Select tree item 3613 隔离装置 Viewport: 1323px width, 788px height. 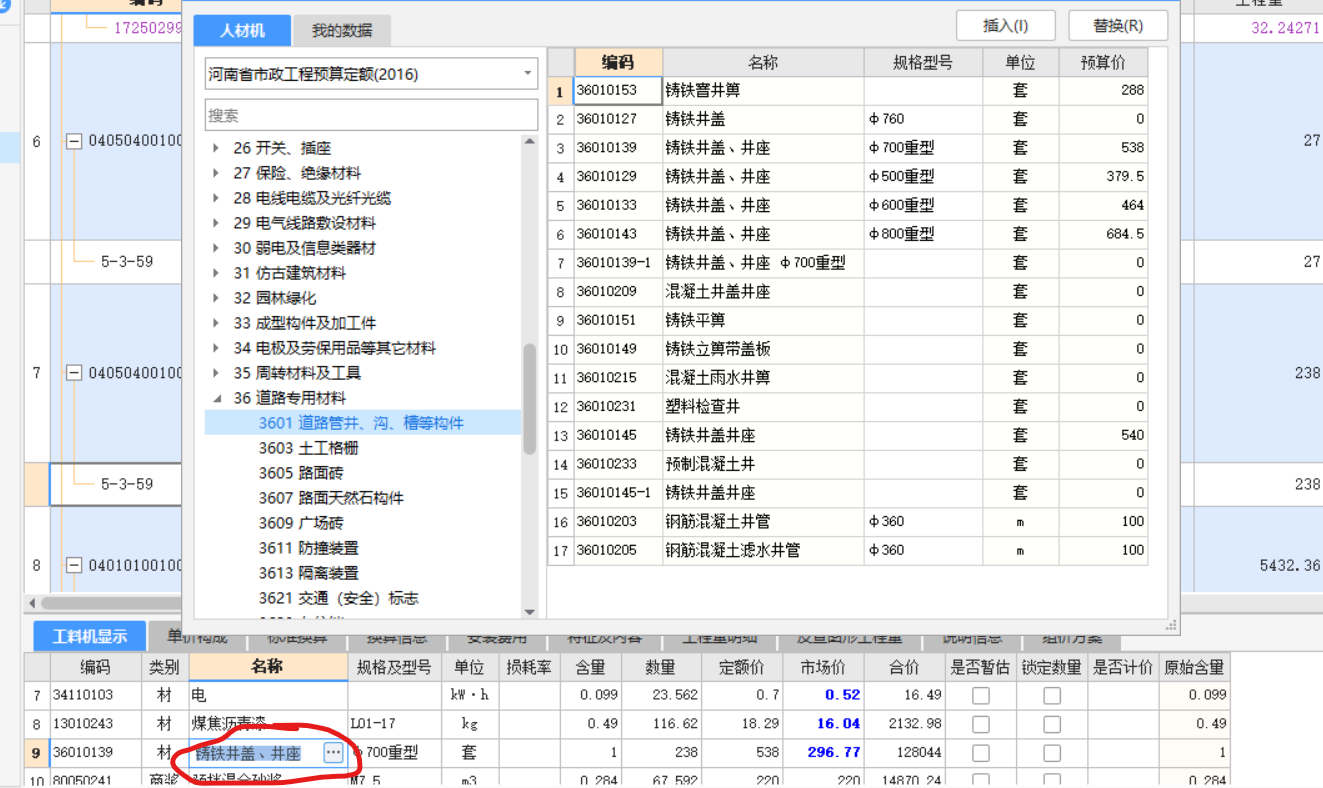pos(309,573)
